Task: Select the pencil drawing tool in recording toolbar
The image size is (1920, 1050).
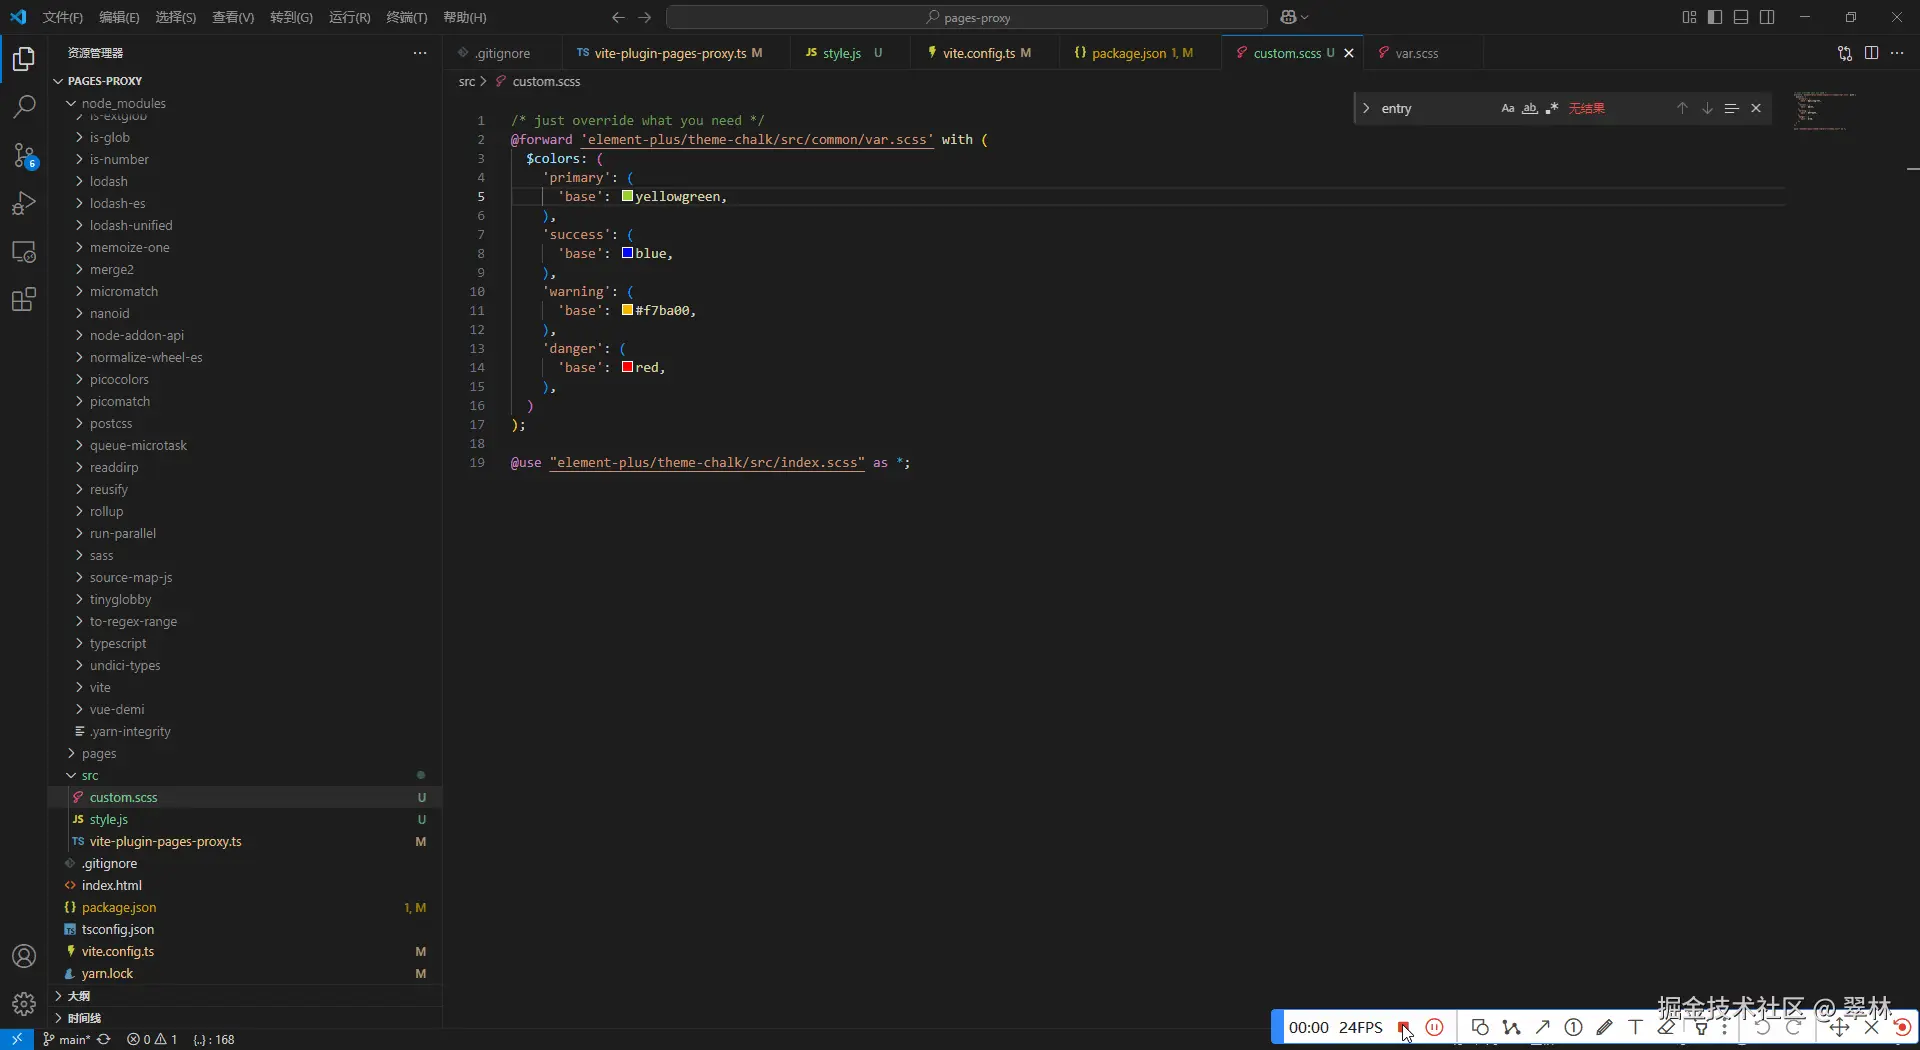Action: pyautogui.click(x=1605, y=1028)
